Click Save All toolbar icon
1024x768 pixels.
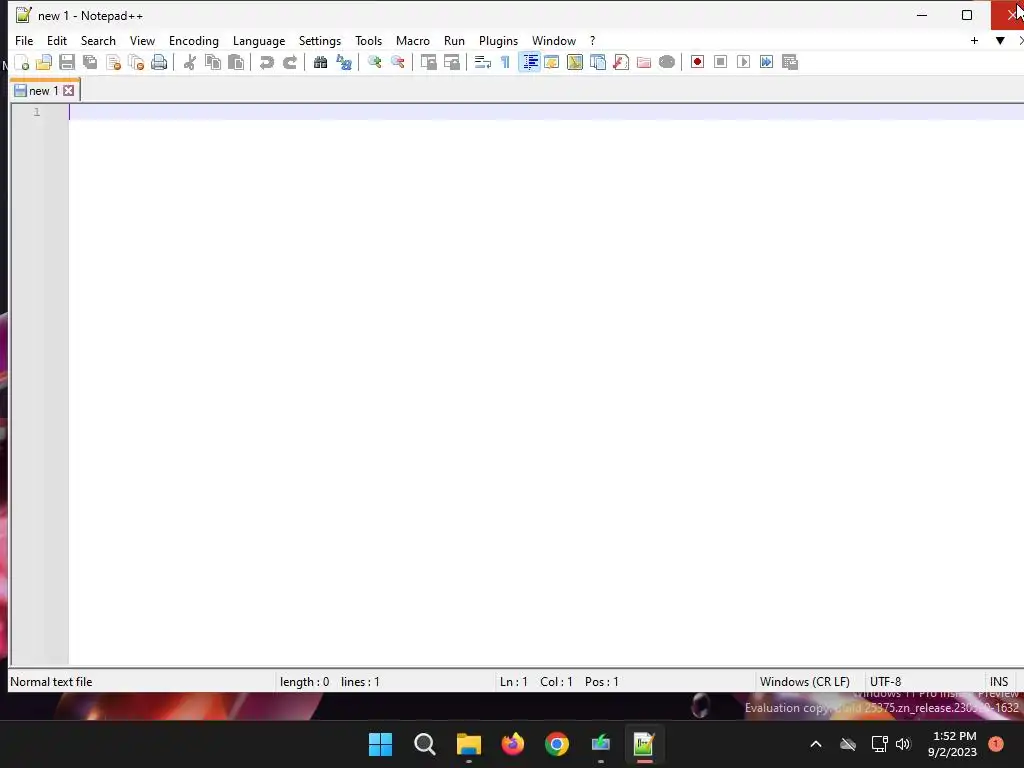click(90, 62)
